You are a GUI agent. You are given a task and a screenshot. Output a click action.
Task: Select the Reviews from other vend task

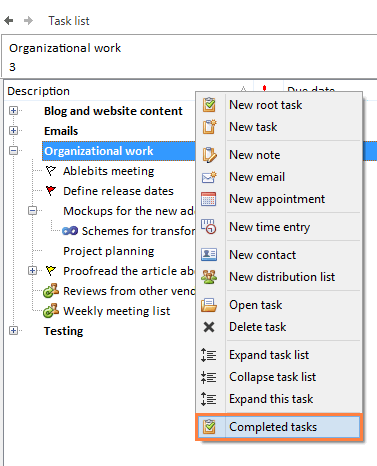pyautogui.click(x=129, y=291)
